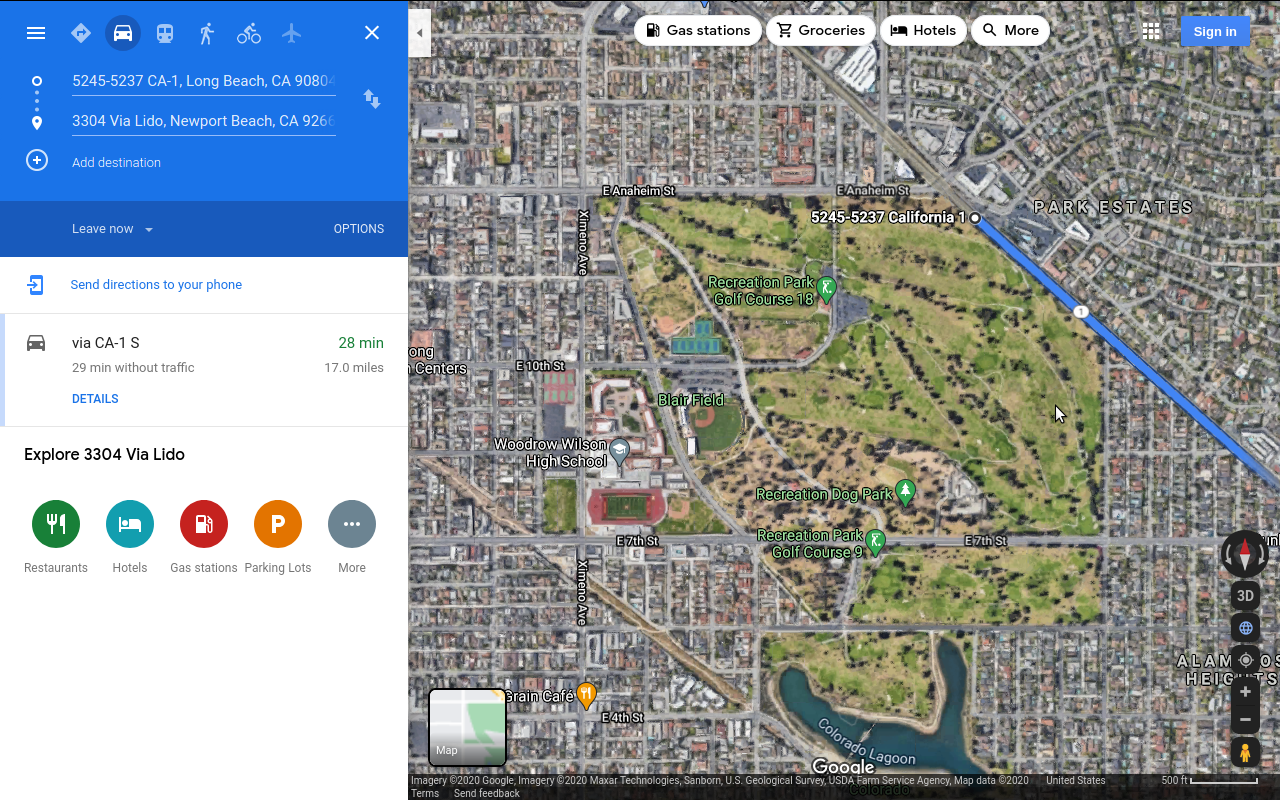
Task: Open Send feedback link
Action: tap(487, 793)
